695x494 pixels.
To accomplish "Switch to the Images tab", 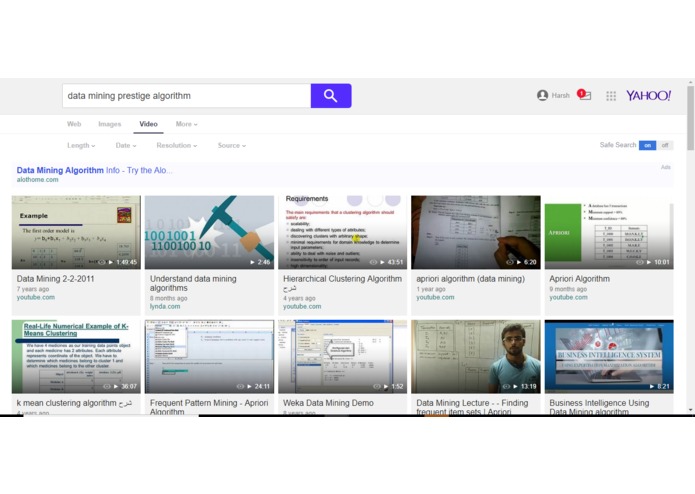I will tap(109, 124).
